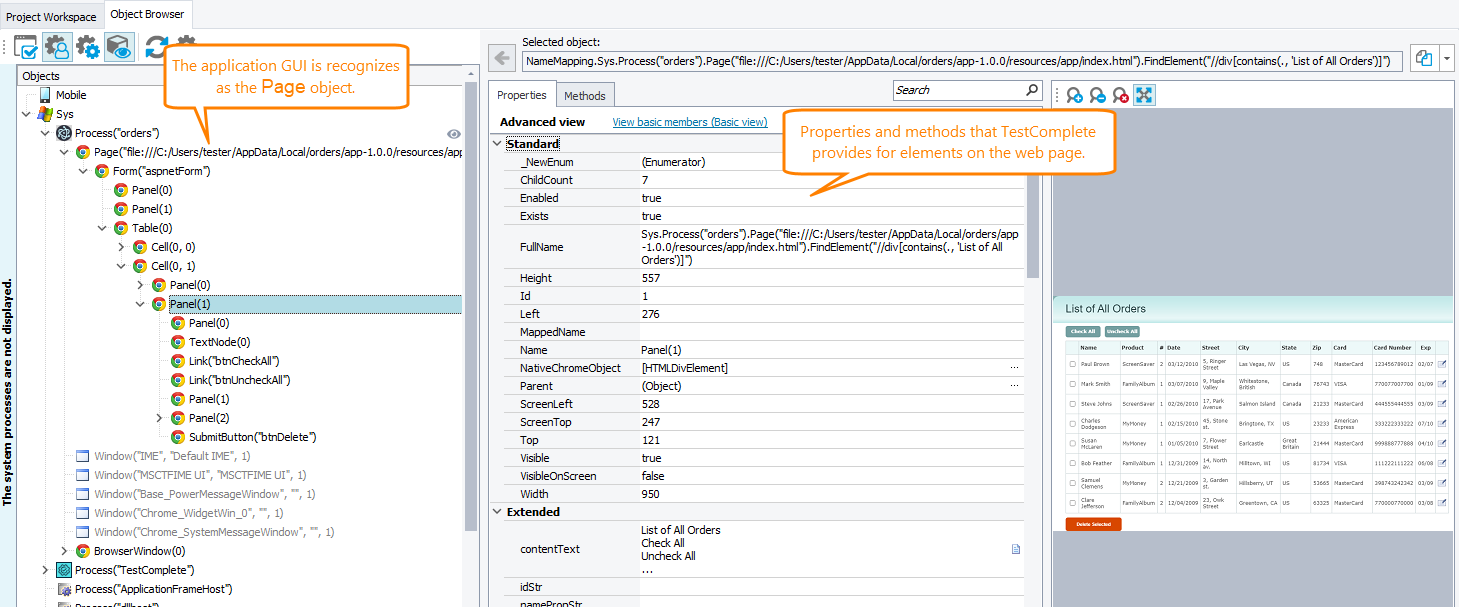Click the gear settings icon in the toolbar
The width and height of the screenshot is (1459, 607).
[87, 47]
